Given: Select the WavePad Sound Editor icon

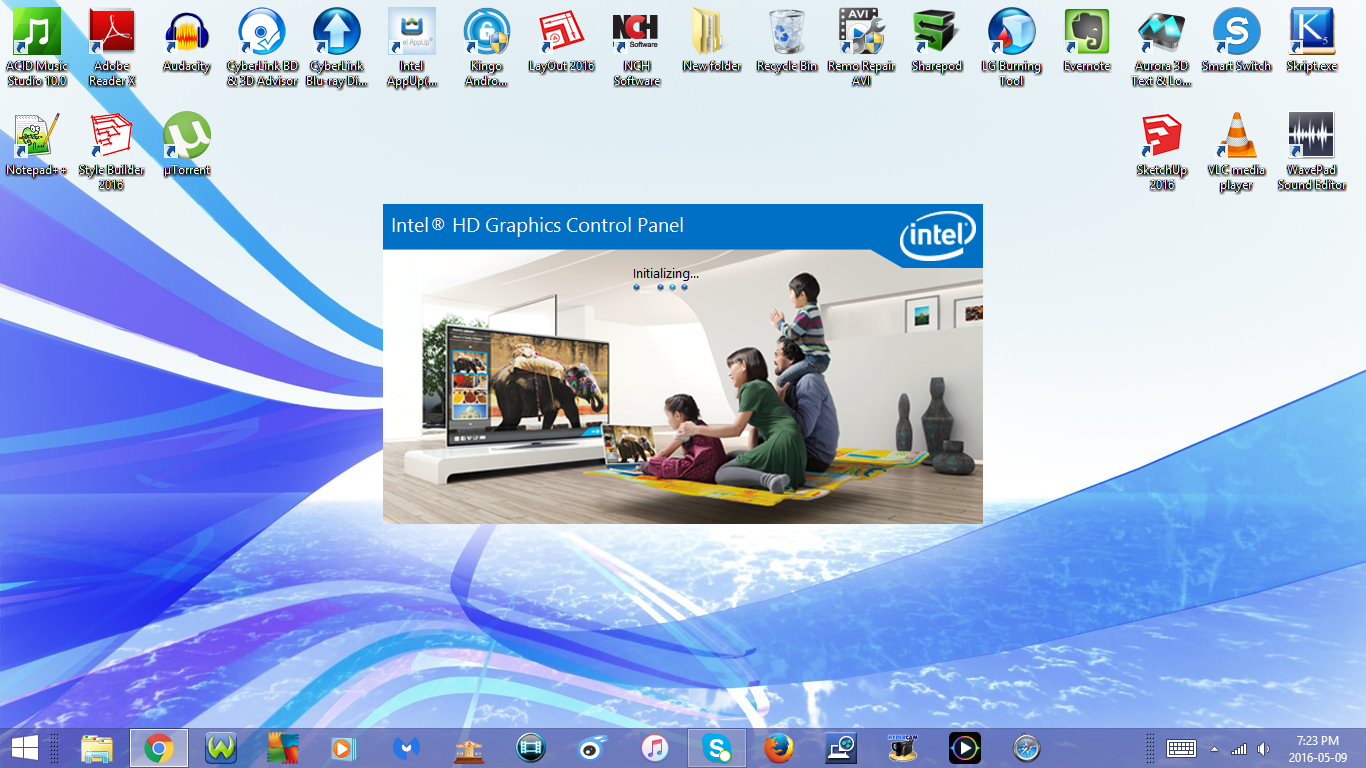Looking at the screenshot, I should 1312,151.
